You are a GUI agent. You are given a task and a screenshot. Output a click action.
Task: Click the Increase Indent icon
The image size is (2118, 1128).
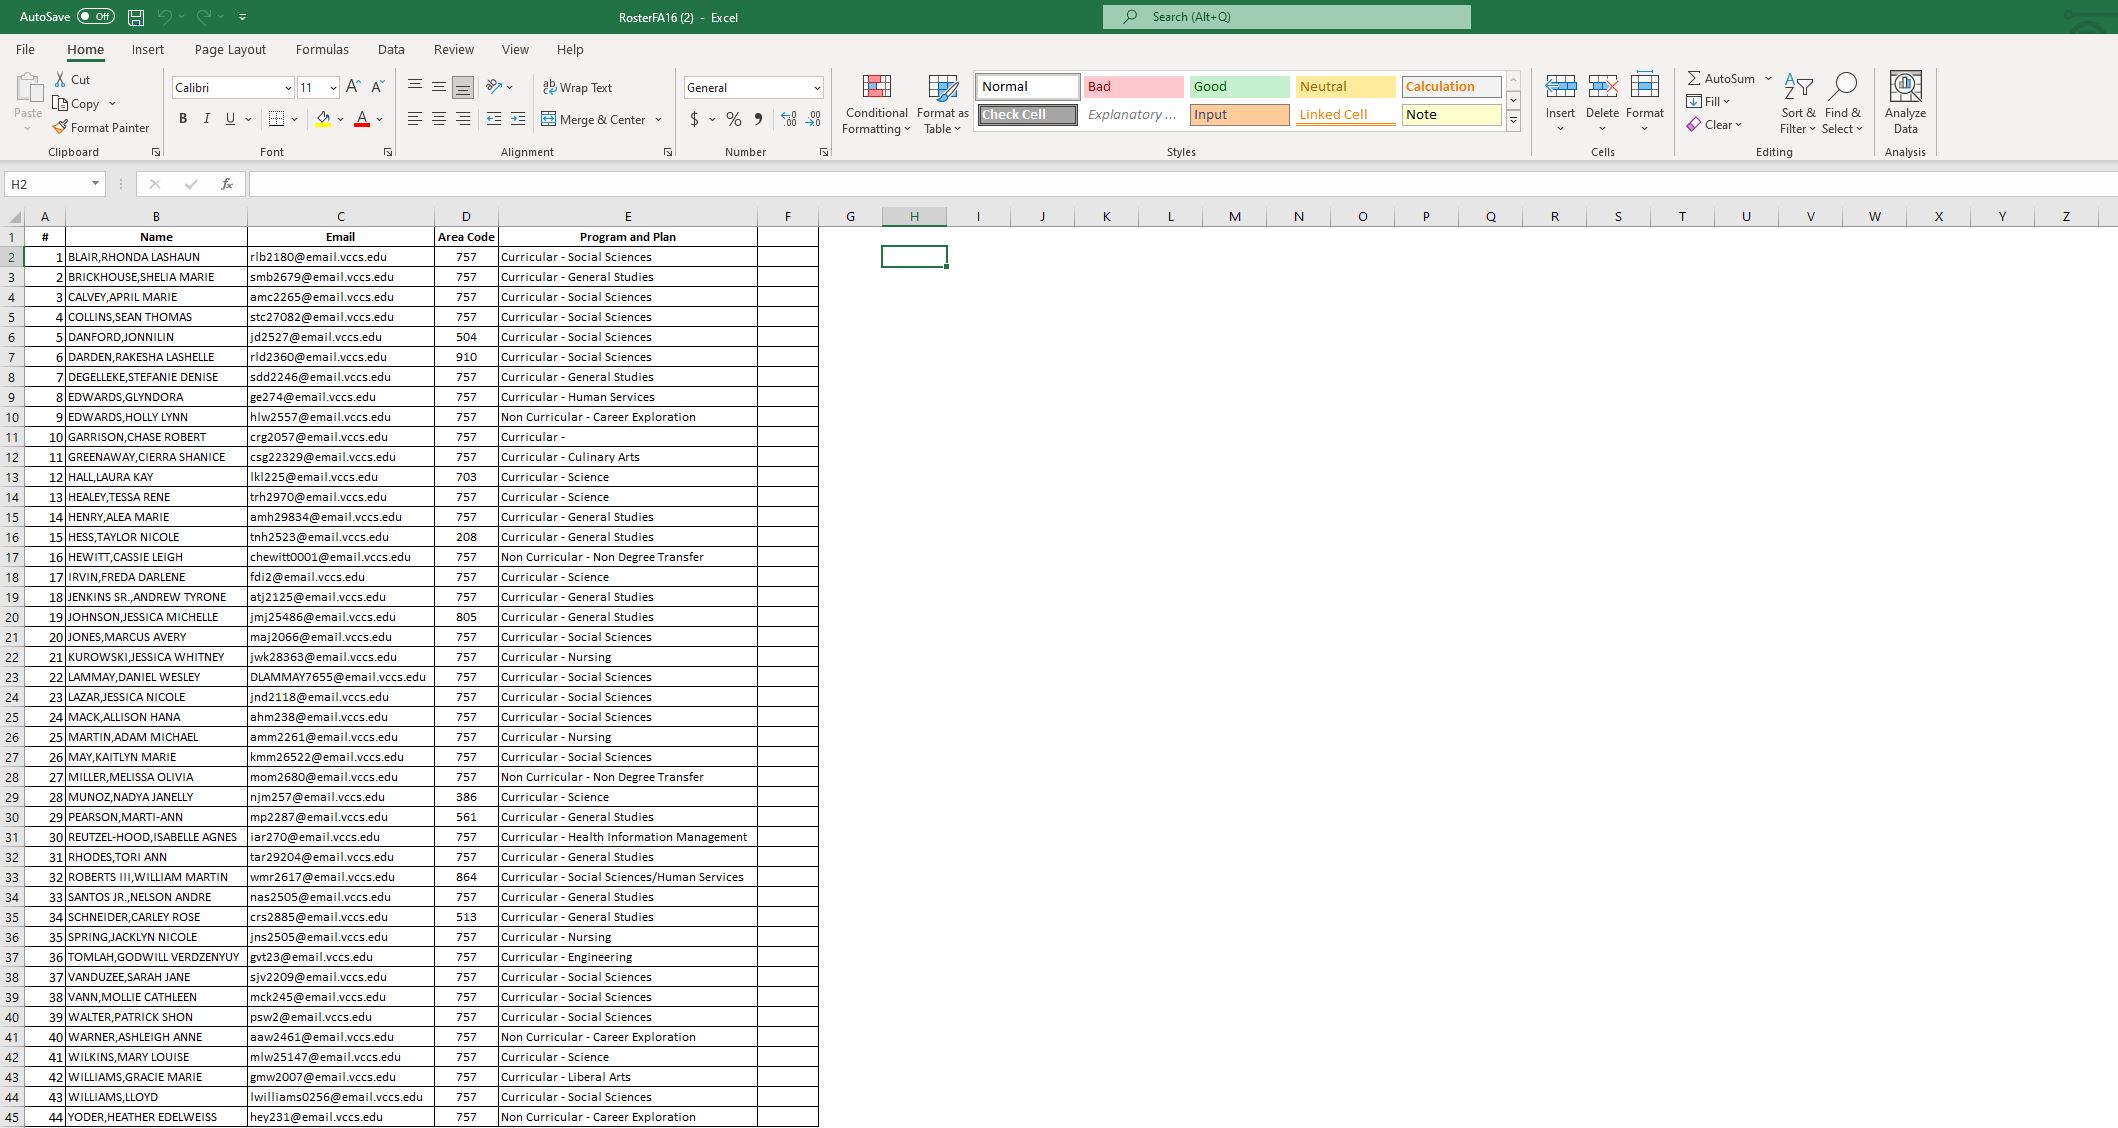(517, 119)
